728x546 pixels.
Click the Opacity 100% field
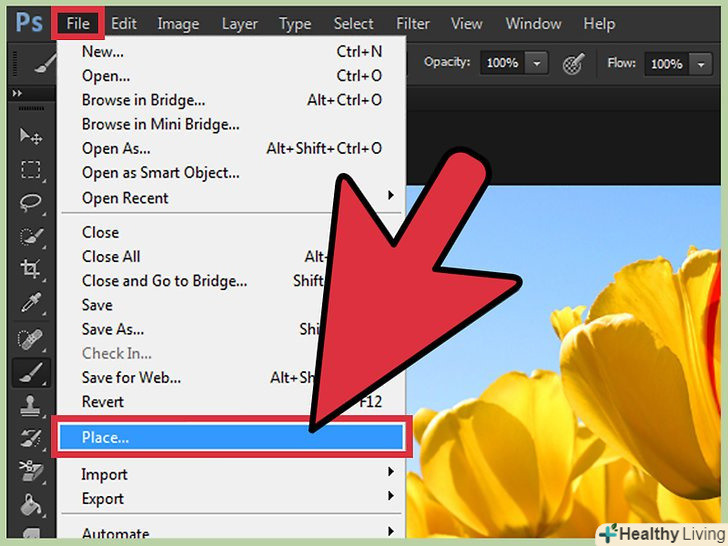point(502,63)
